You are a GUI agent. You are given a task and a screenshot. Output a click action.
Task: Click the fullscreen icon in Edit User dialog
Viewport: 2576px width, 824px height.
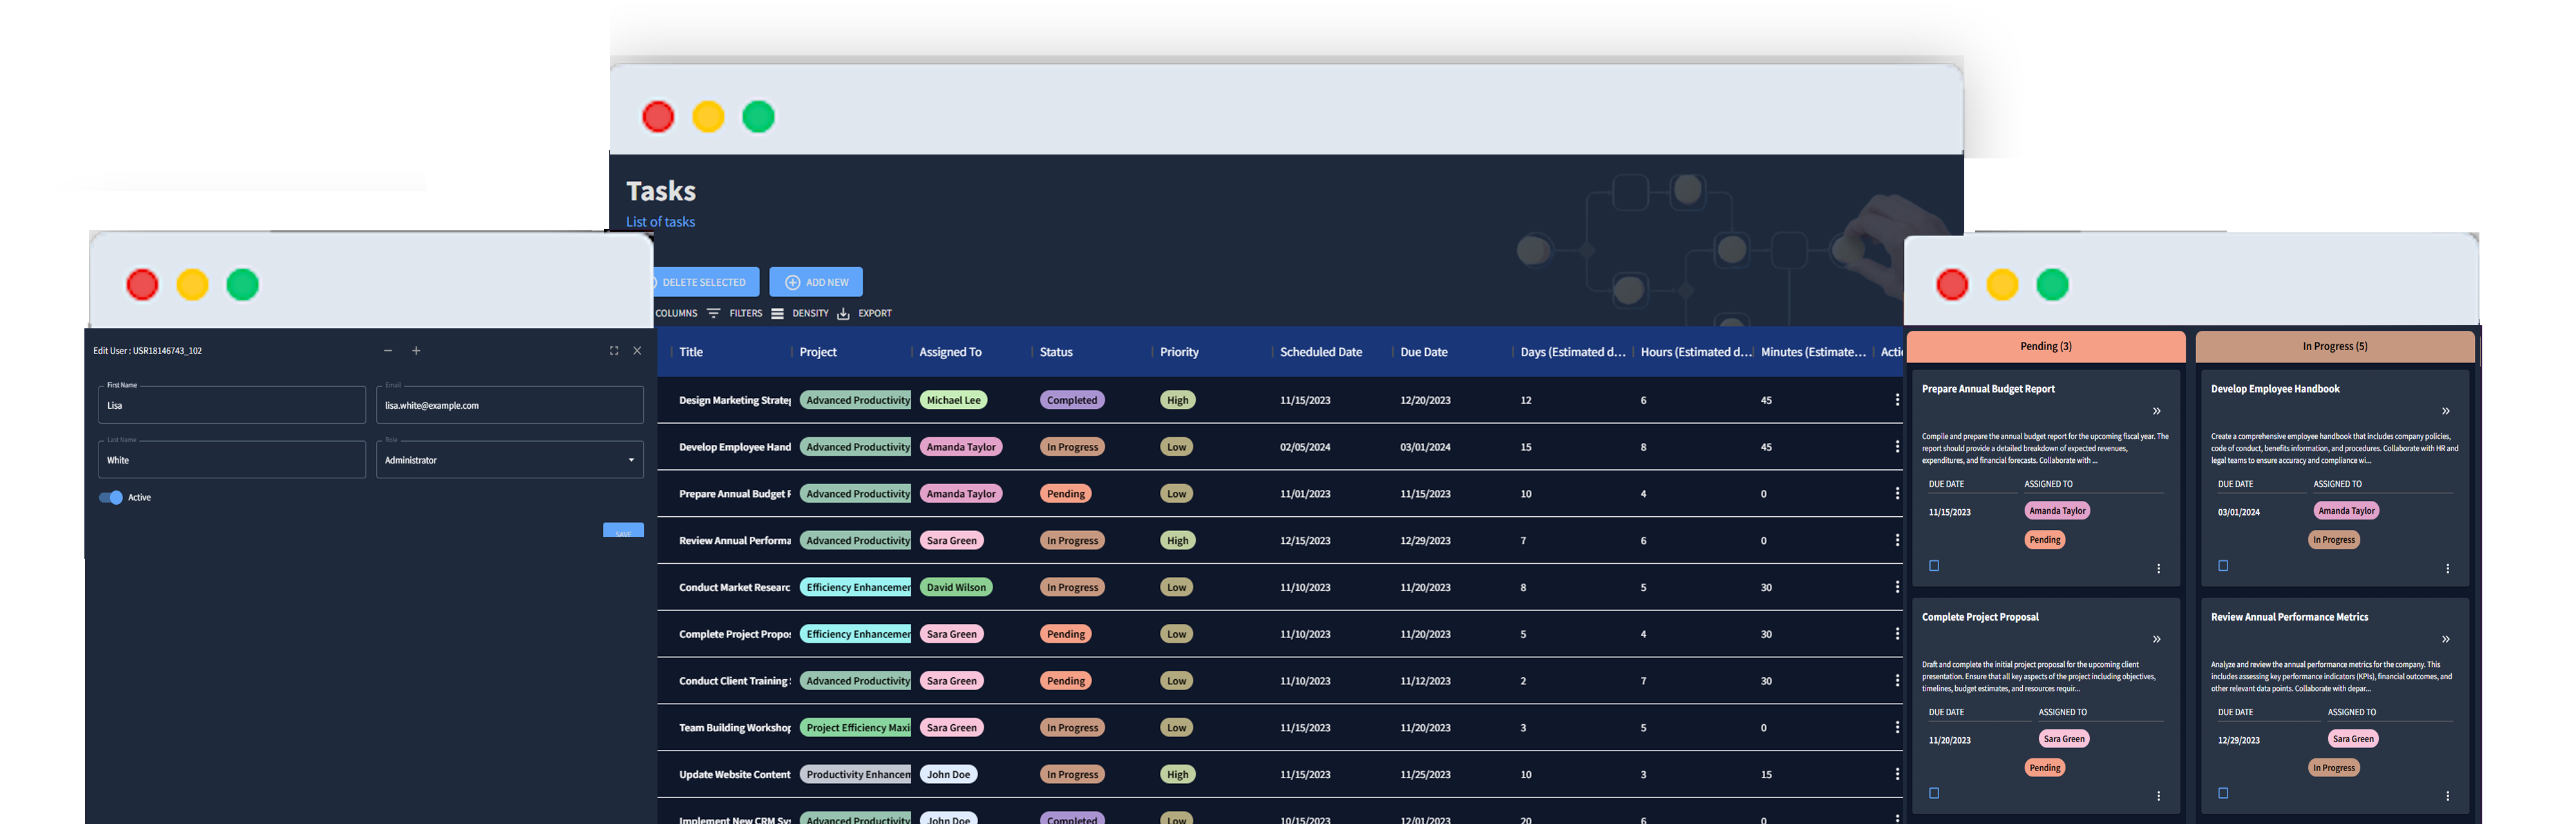tap(613, 351)
